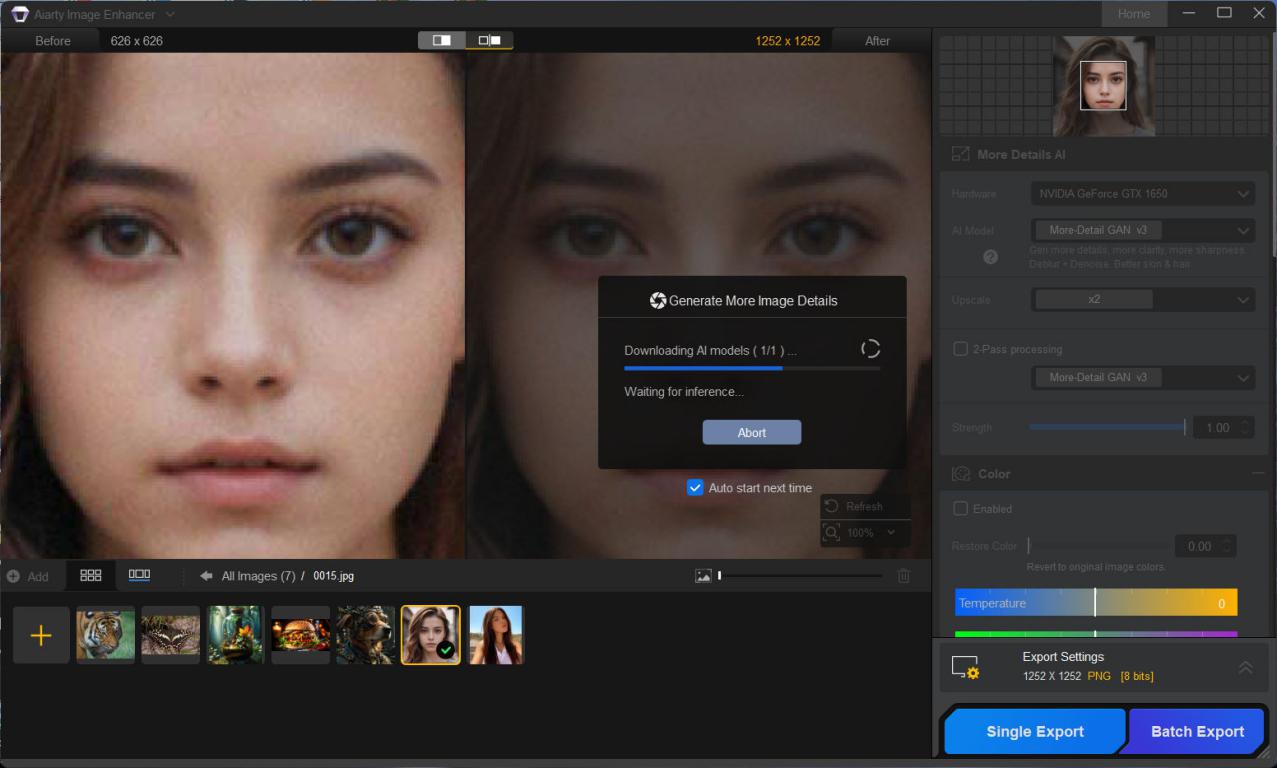Click the yellow plus add-image tile
This screenshot has width=1277, height=768.
41,636
